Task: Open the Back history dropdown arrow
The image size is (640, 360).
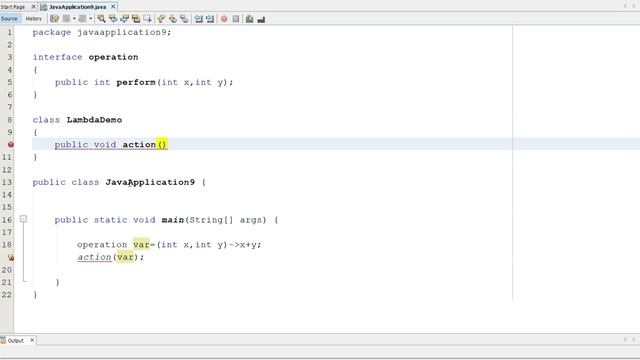Action: click(x=74, y=19)
